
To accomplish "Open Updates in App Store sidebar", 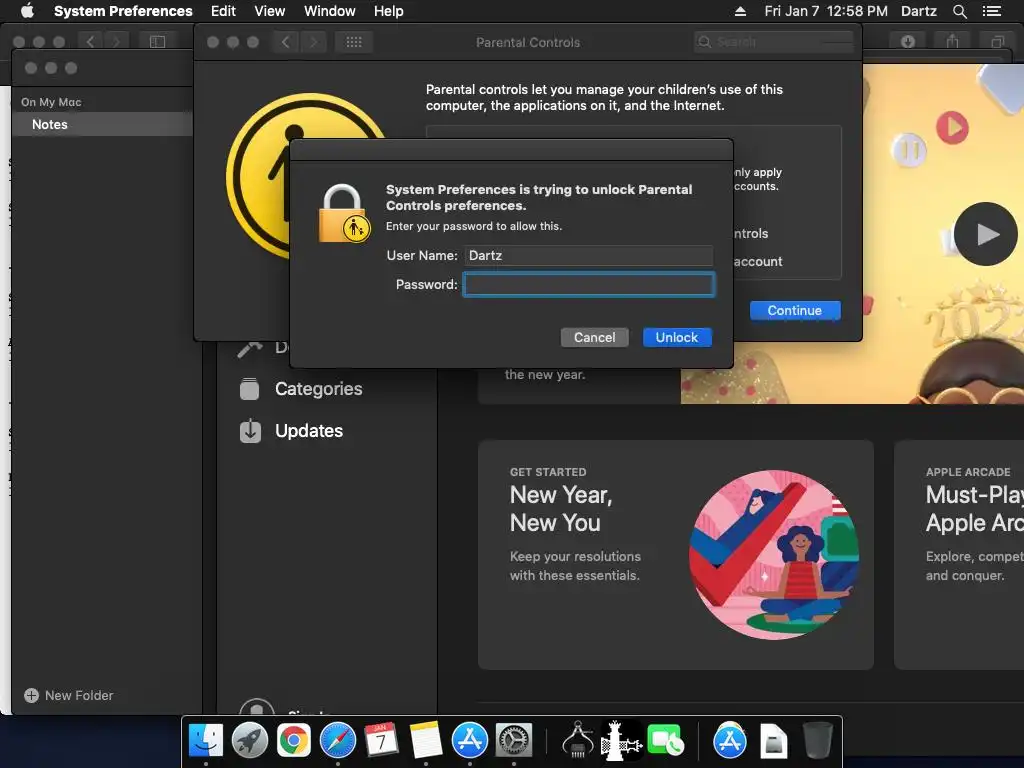I will click(309, 430).
